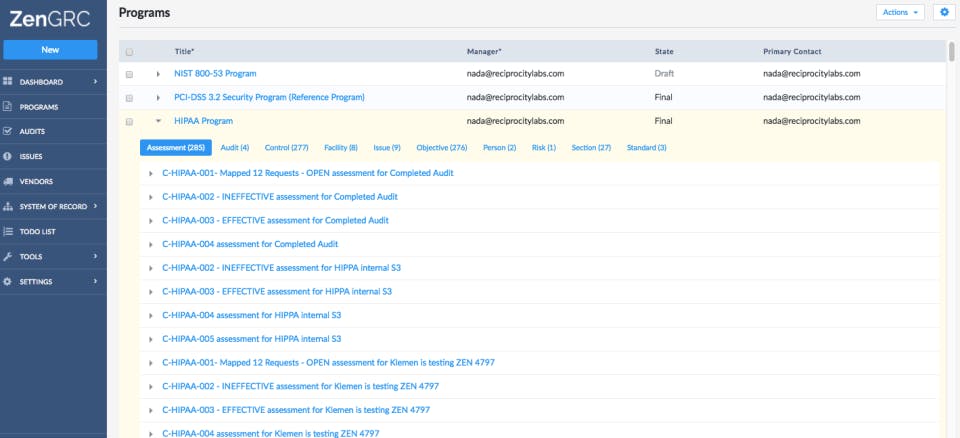Switch to the Section (27) tab

click(591, 148)
